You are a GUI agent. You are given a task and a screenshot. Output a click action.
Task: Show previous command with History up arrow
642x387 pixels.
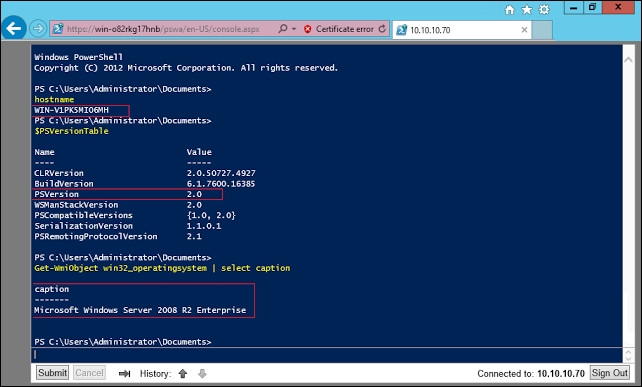point(183,373)
